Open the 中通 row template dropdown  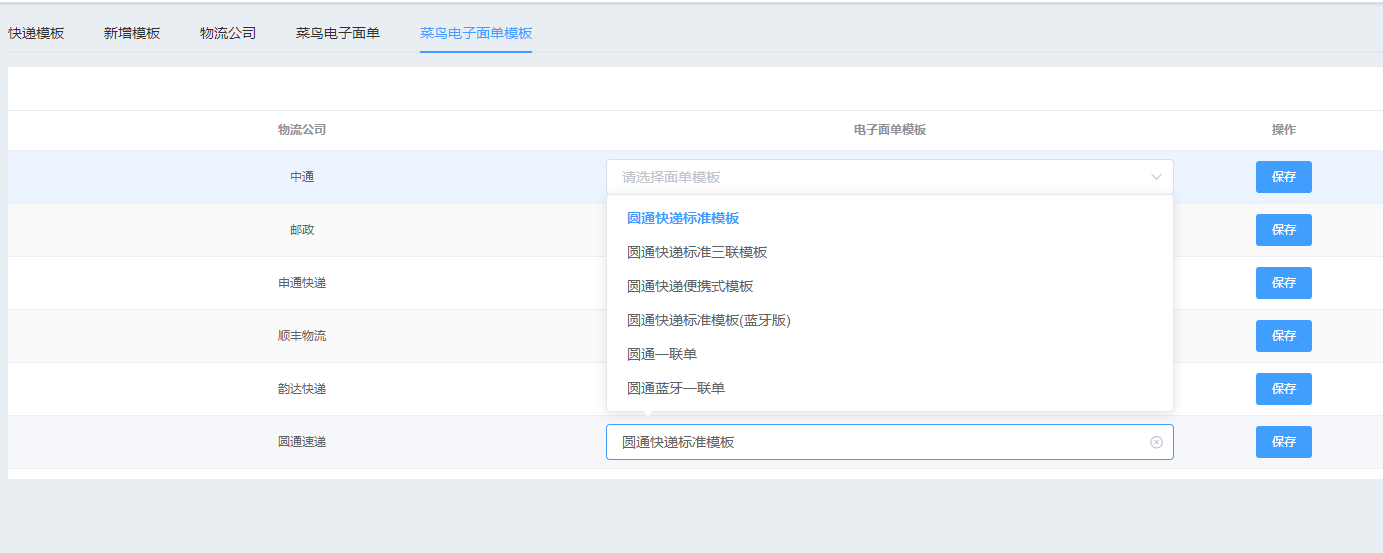pos(889,177)
